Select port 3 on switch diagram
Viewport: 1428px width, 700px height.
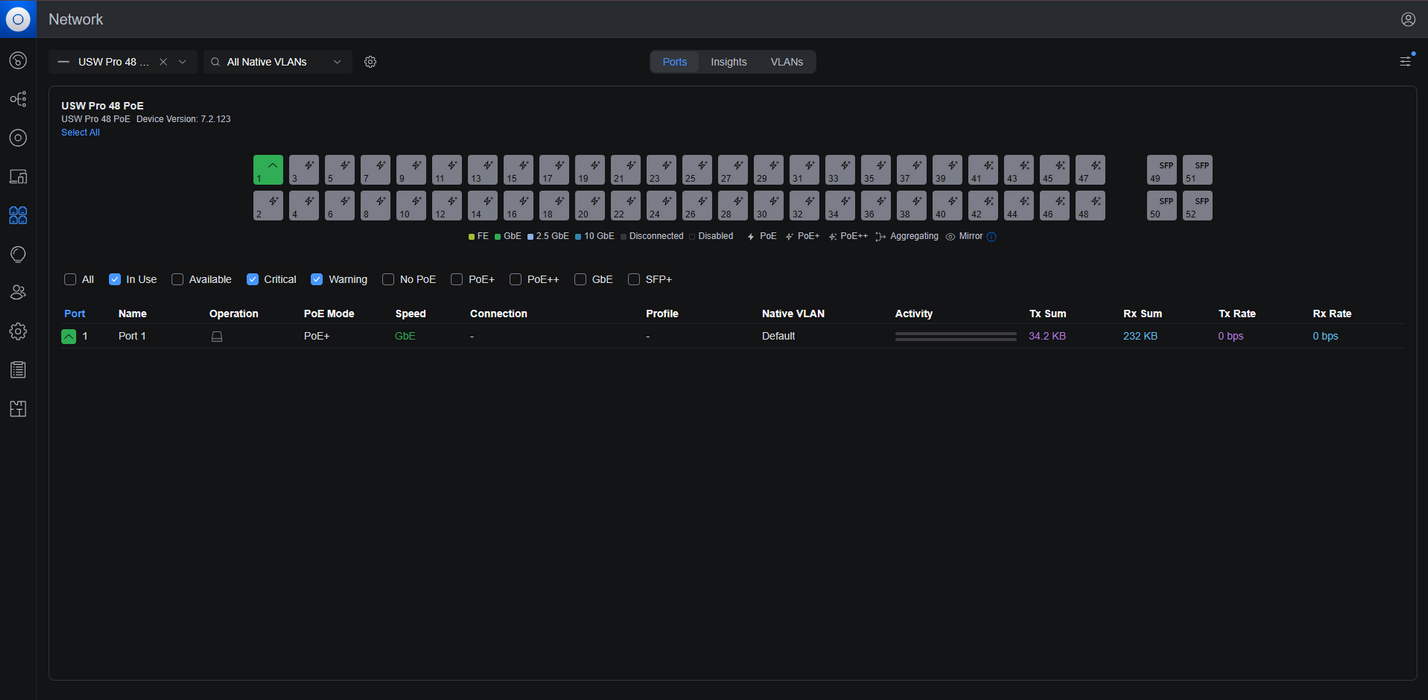click(304, 170)
